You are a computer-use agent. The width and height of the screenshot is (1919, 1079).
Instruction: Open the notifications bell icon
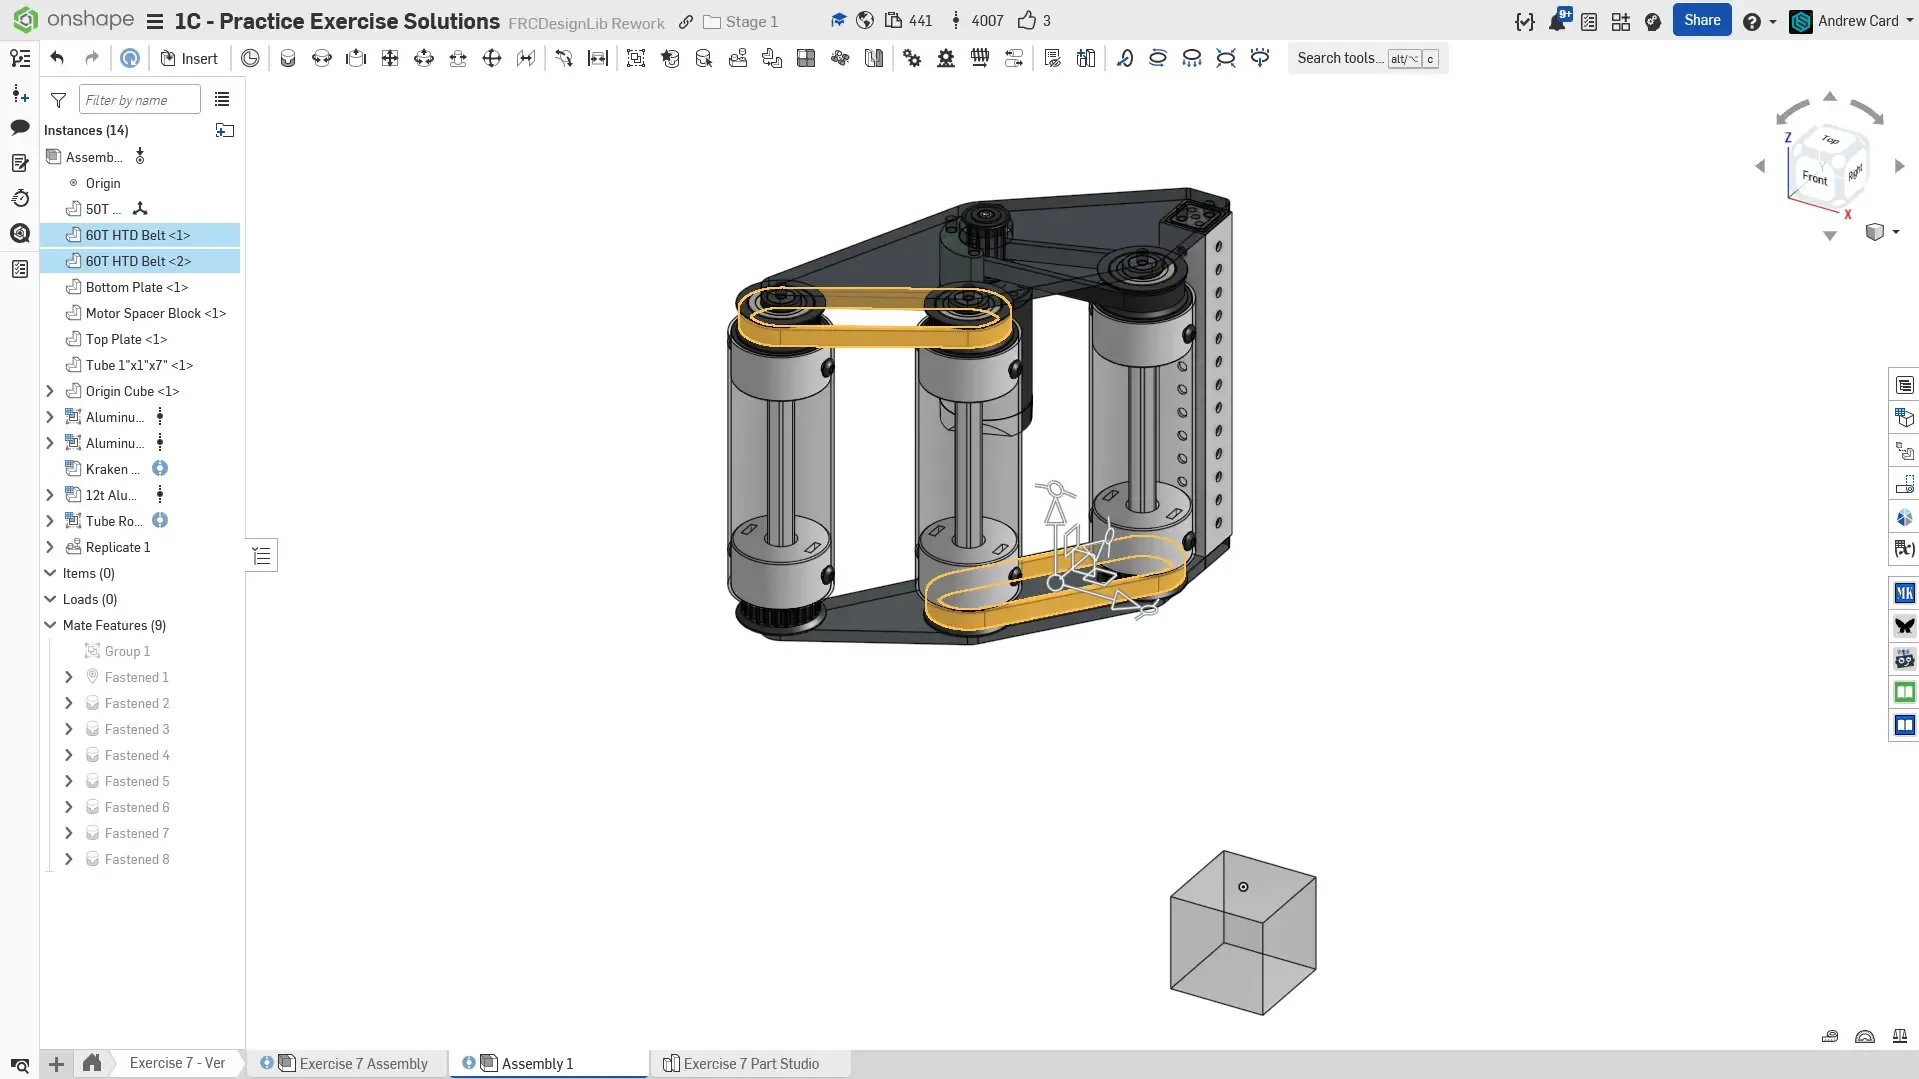coord(1557,21)
